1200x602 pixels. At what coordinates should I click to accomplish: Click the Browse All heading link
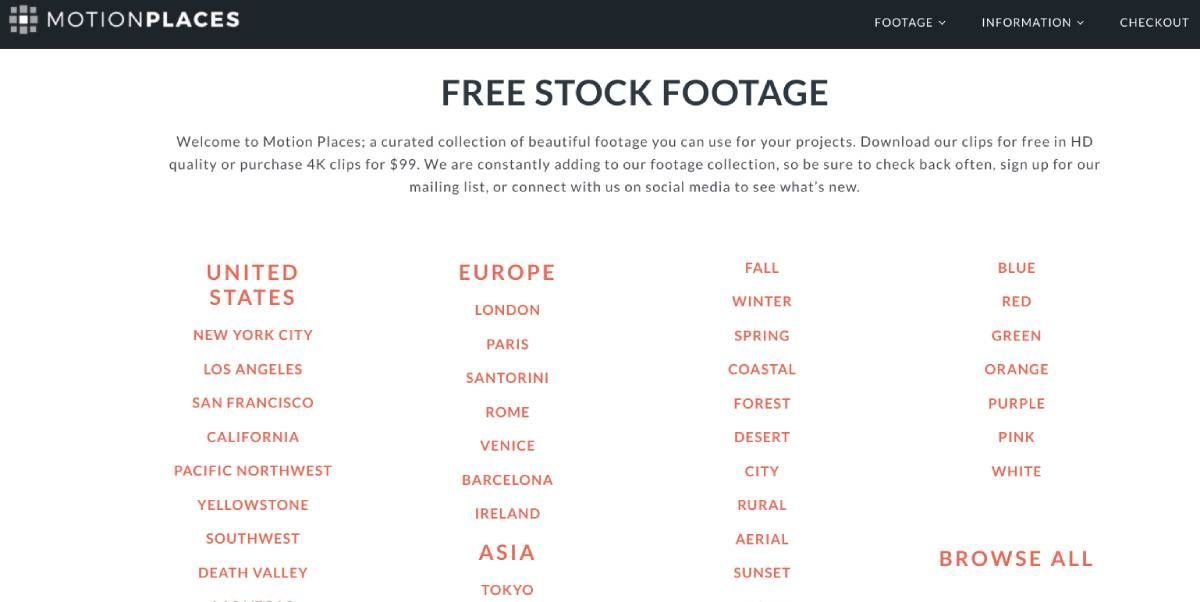pos(1016,559)
